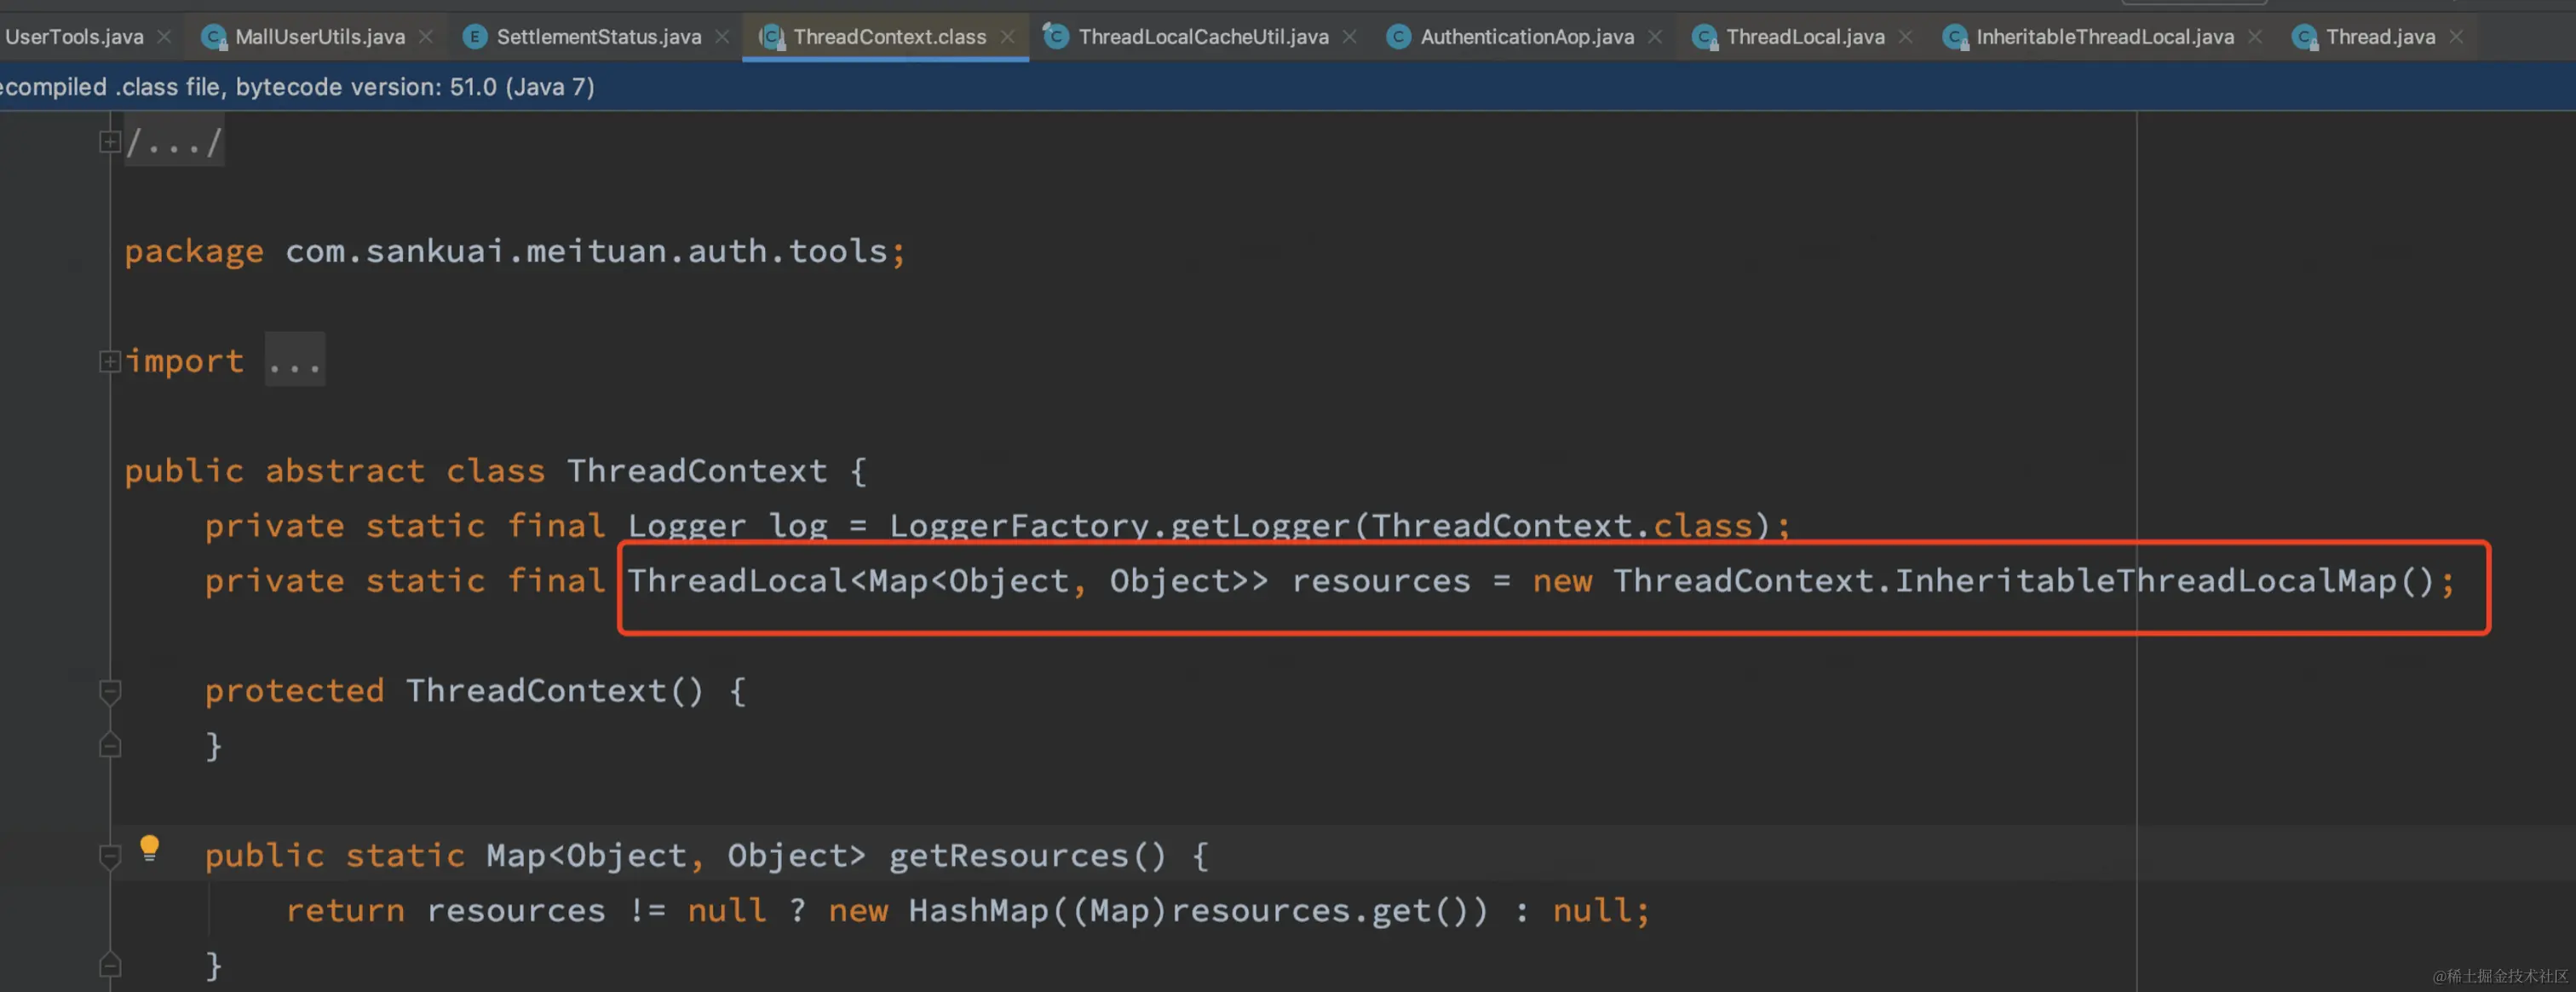Click the ThreadLocal.java locked class icon
Image resolution: width=2576 pixels, height=992 pixels.
pos(1704,37)
